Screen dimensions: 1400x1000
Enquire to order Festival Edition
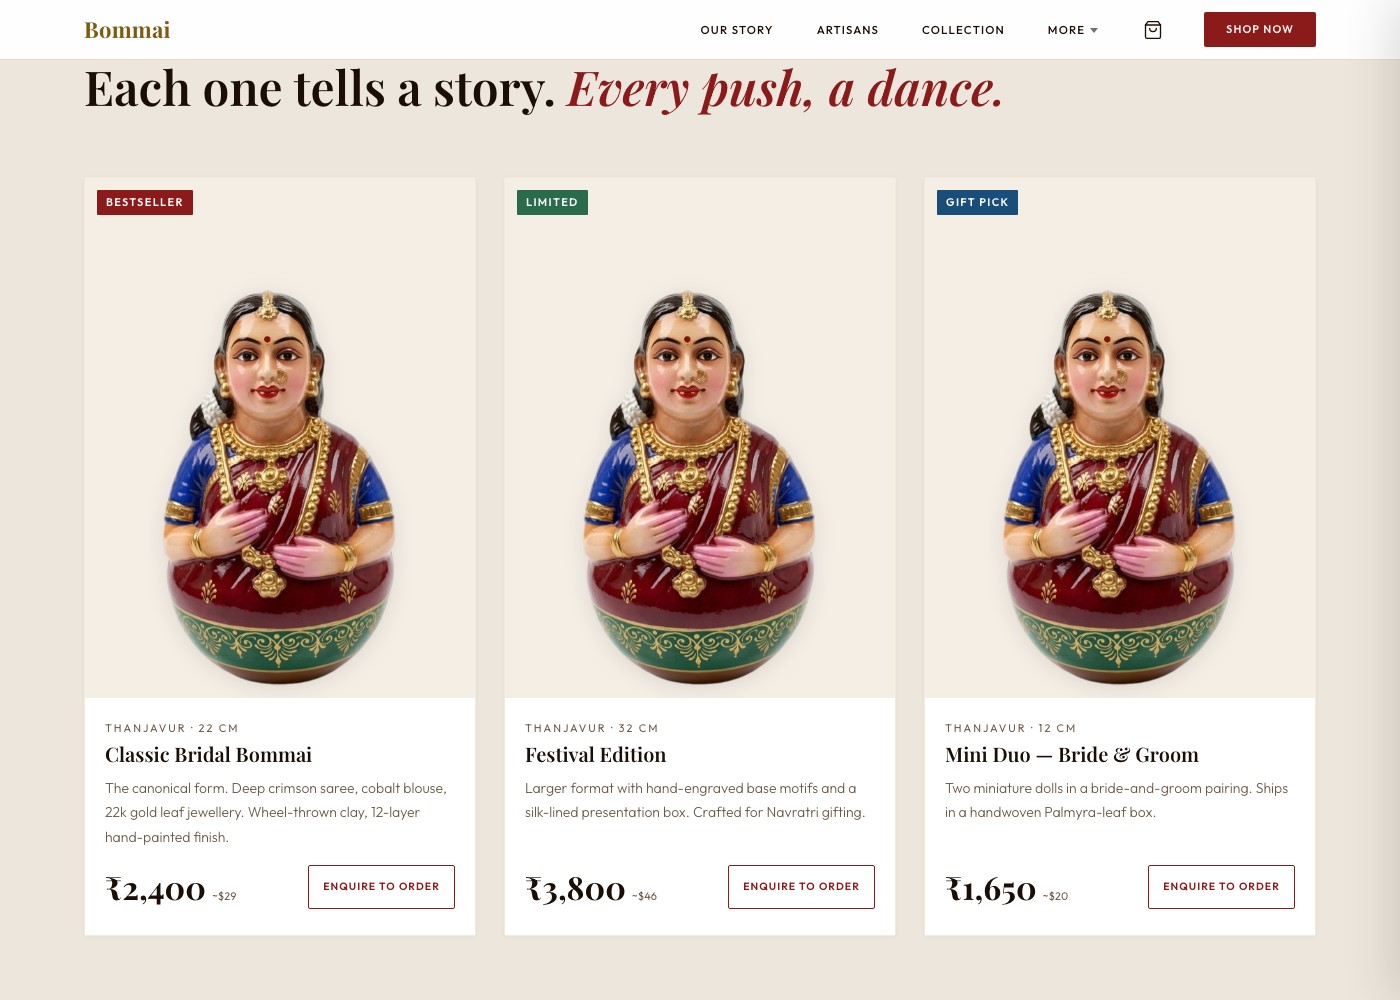pos(801,887)
